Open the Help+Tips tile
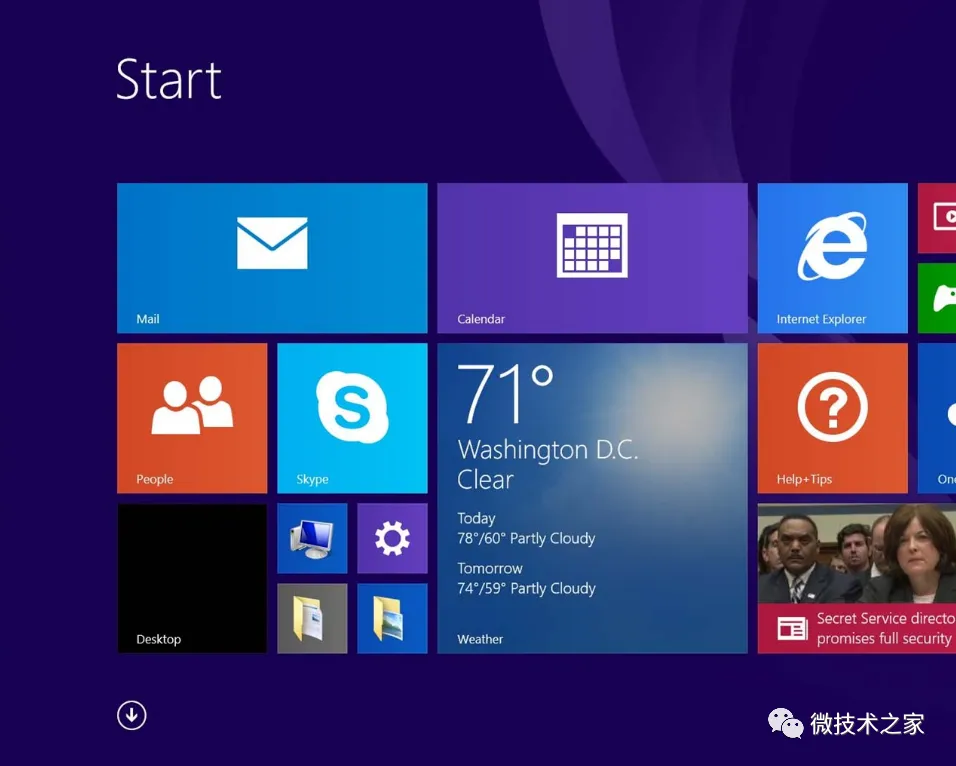The width and height of the screenshot is (956, 766). click(x=832, y=418)
